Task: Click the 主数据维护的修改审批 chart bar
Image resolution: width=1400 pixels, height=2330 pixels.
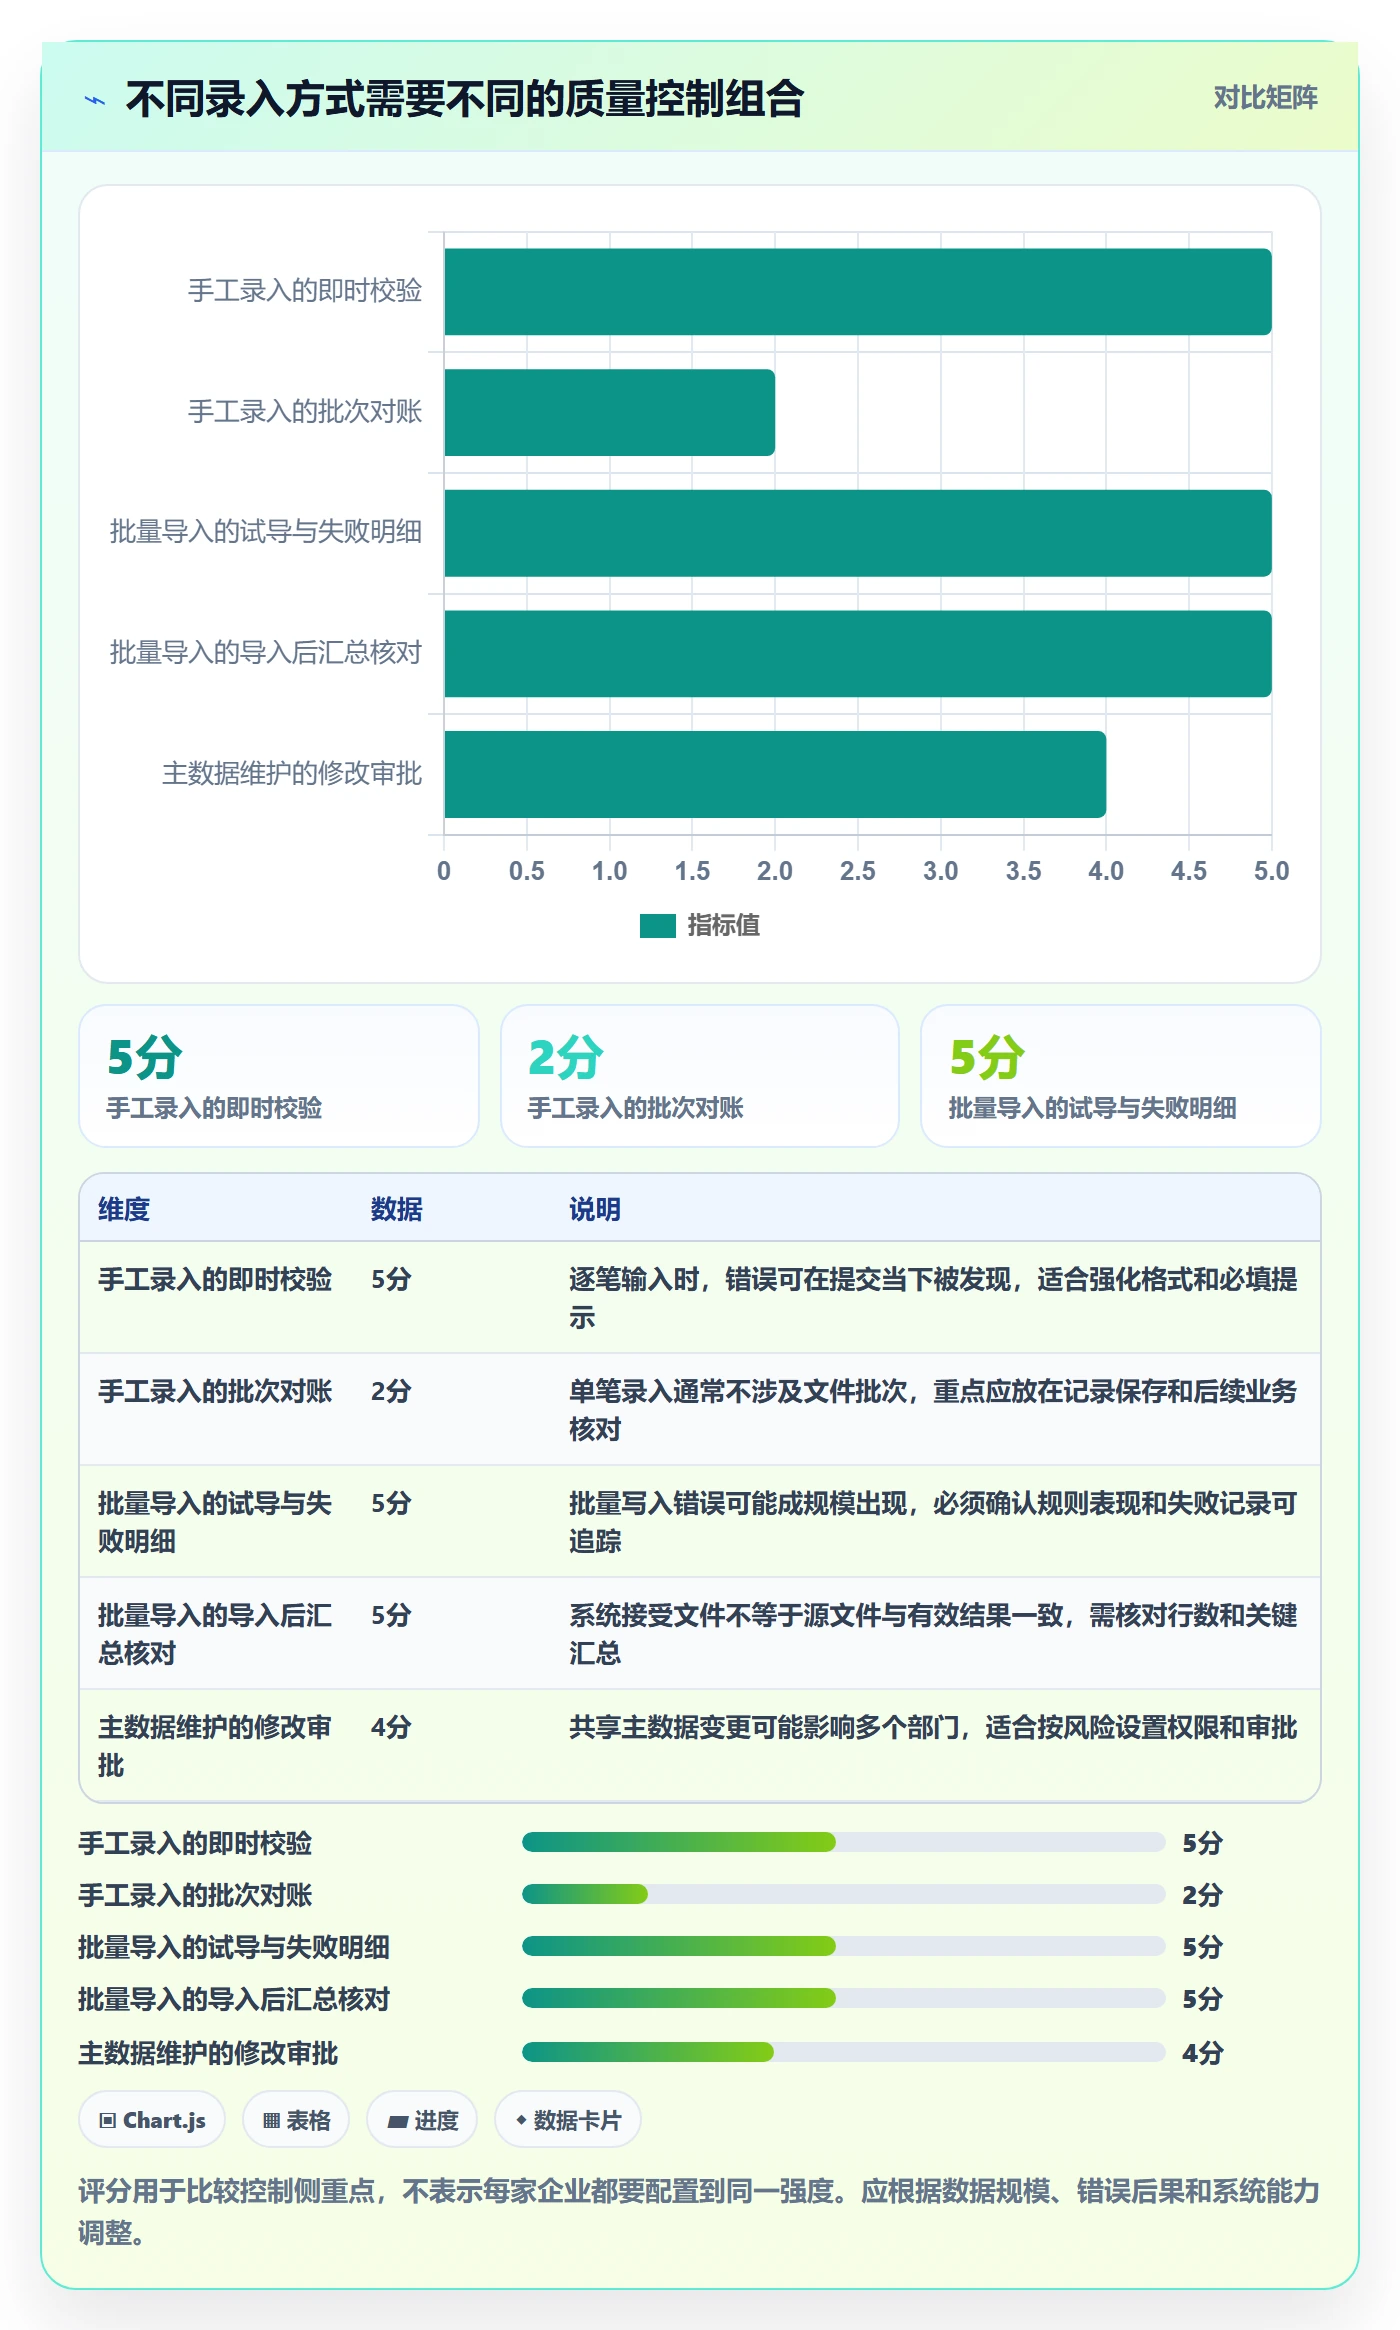Action: [775, 774]
